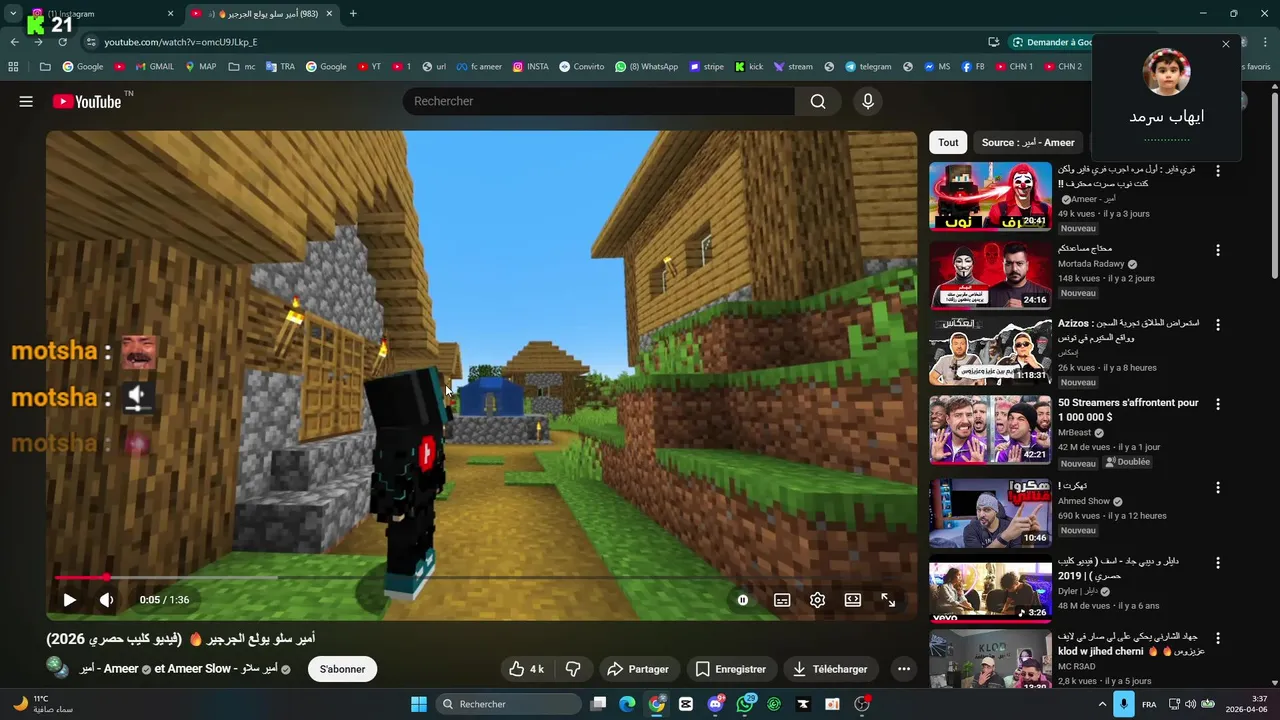Image resolution: width=1280 pixels, height=720 pixels.
Task: Open the GMAIL bookmark
Action: coord(153,67)
